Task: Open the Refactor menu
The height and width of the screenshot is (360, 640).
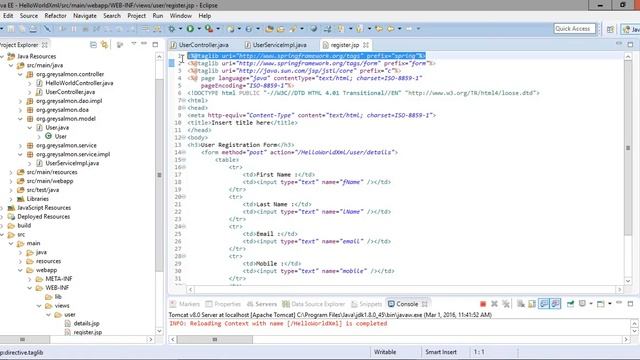Action: 55,16
